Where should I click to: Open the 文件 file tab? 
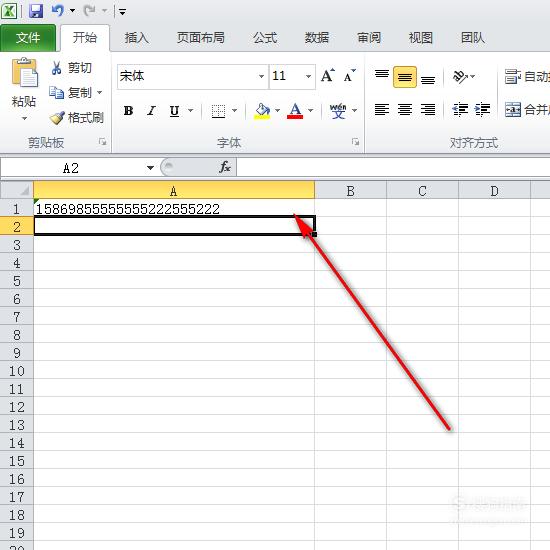pyautogui.click(x=28, y=38)
